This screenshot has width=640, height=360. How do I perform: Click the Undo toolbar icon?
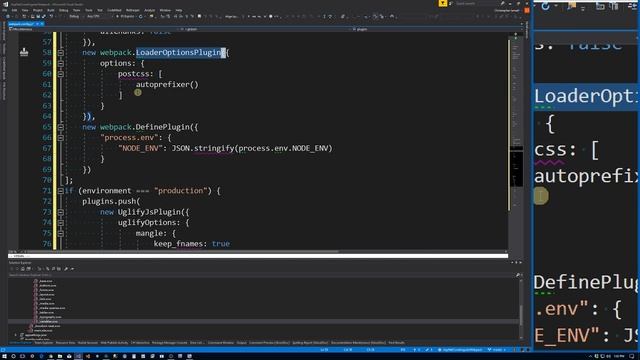point(51,16)
